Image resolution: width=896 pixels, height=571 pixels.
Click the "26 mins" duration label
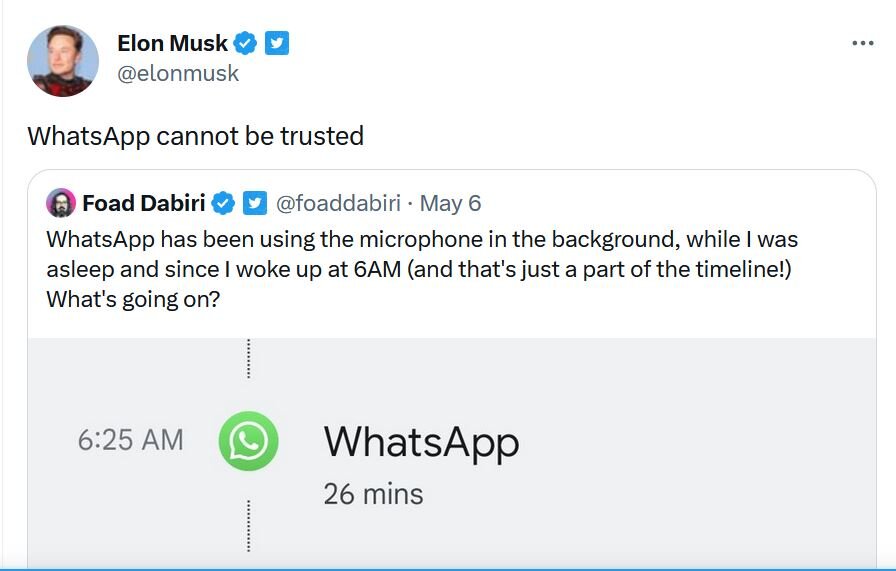click(x=373, y=494)
